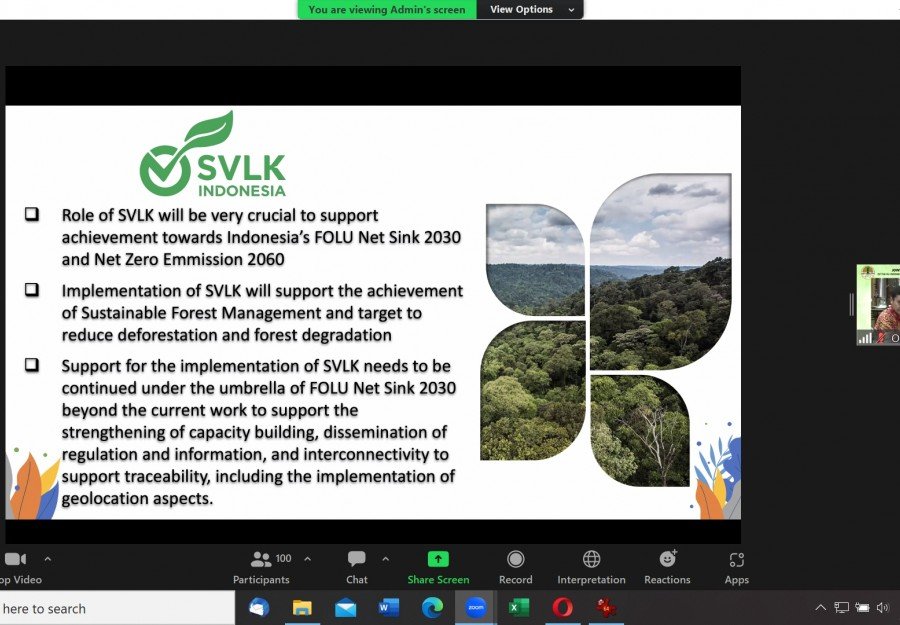900x625 pixels.
Task: Click the "Support for the implementation of SVLK" bullet
Action: point(259,432)
